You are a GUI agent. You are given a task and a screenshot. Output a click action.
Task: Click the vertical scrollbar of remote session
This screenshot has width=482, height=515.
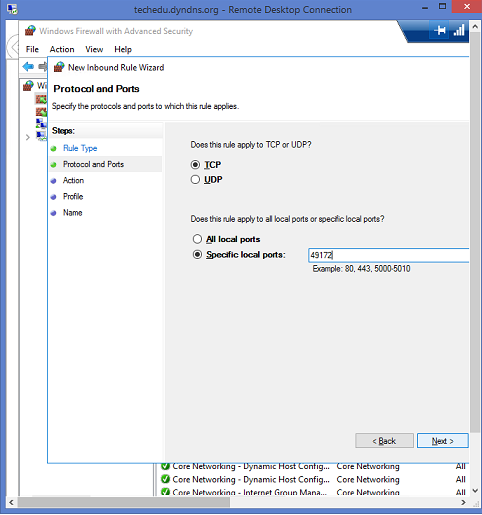(x=475, y=232)
